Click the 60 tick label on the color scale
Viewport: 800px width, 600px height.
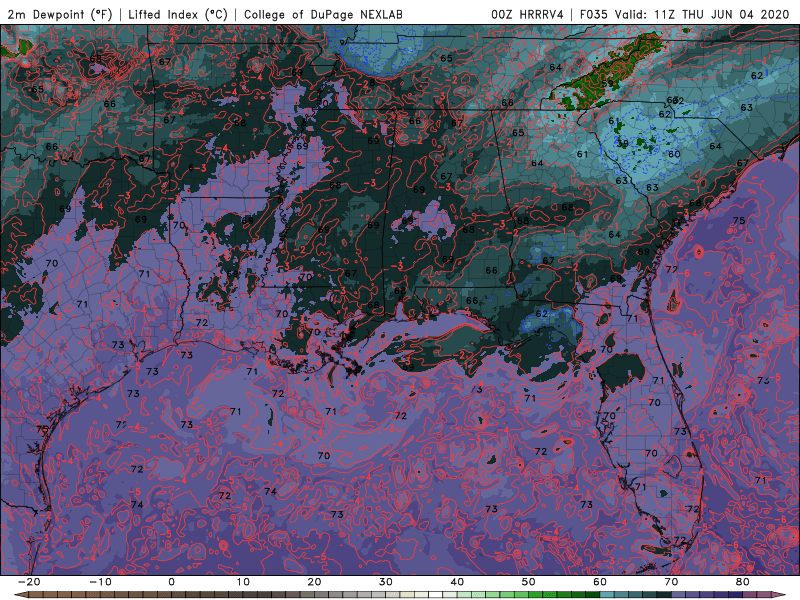coord(600,582)
